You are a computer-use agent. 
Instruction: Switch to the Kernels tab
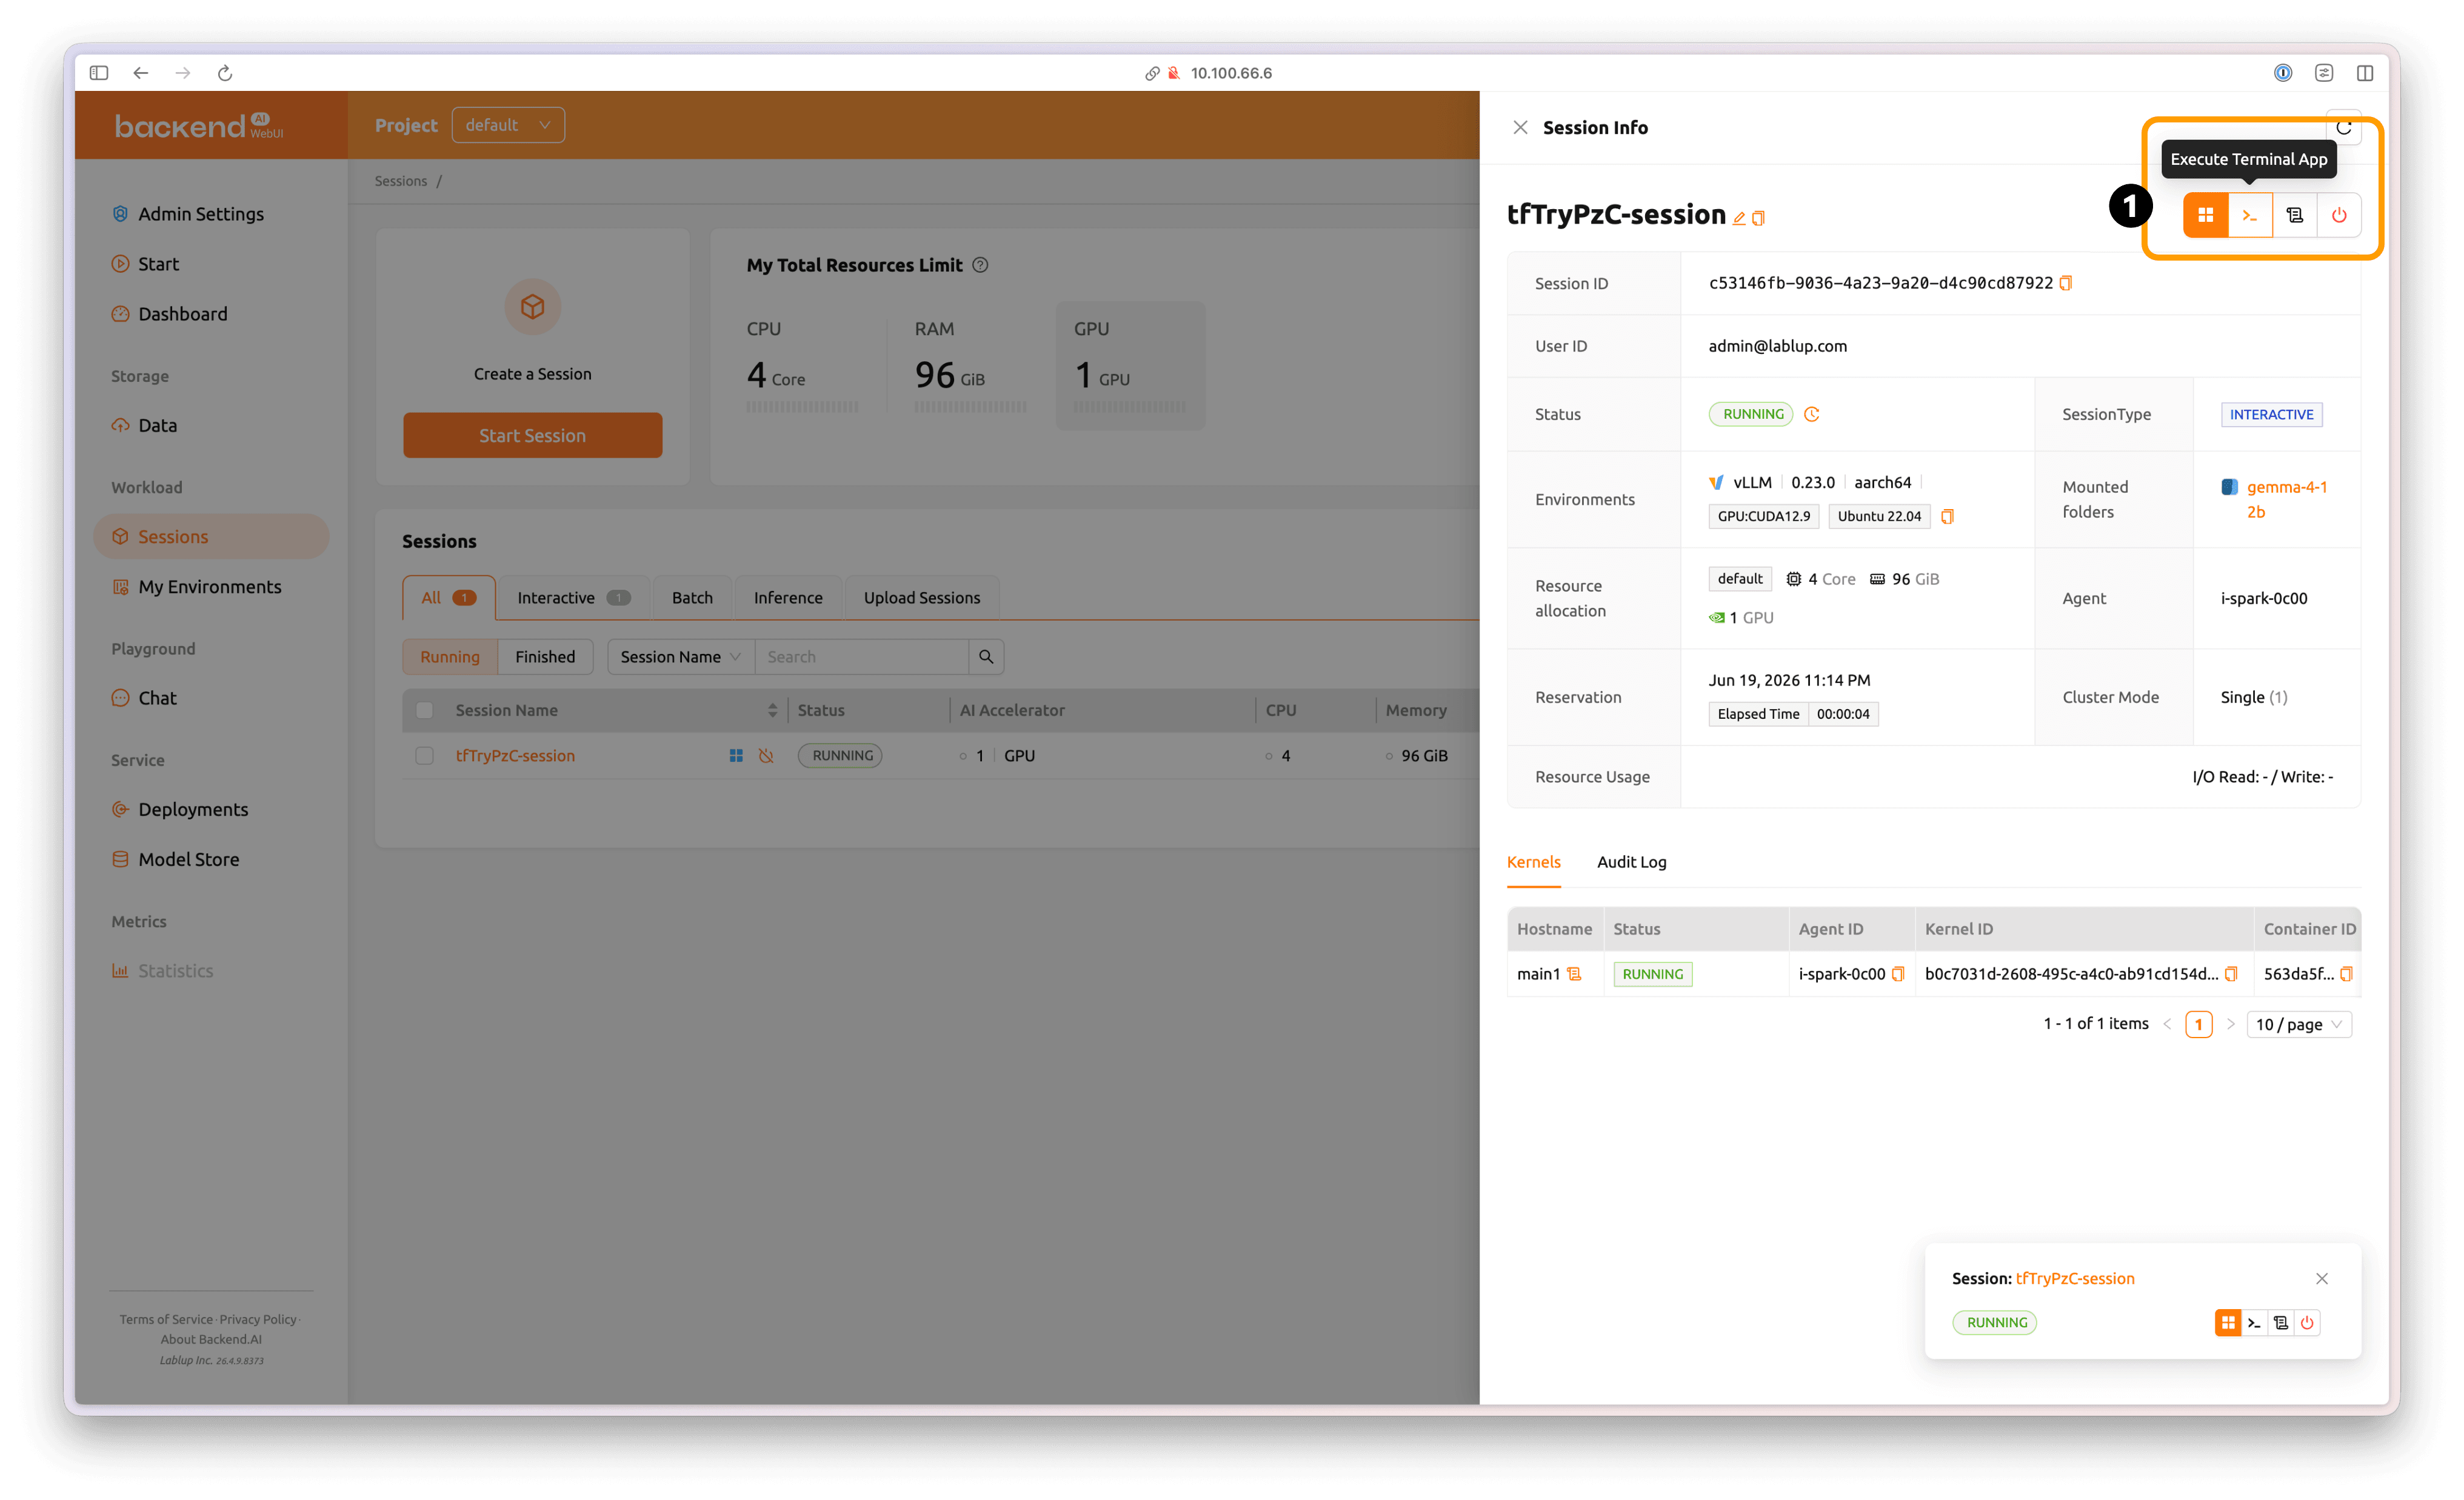[1533, 862]
